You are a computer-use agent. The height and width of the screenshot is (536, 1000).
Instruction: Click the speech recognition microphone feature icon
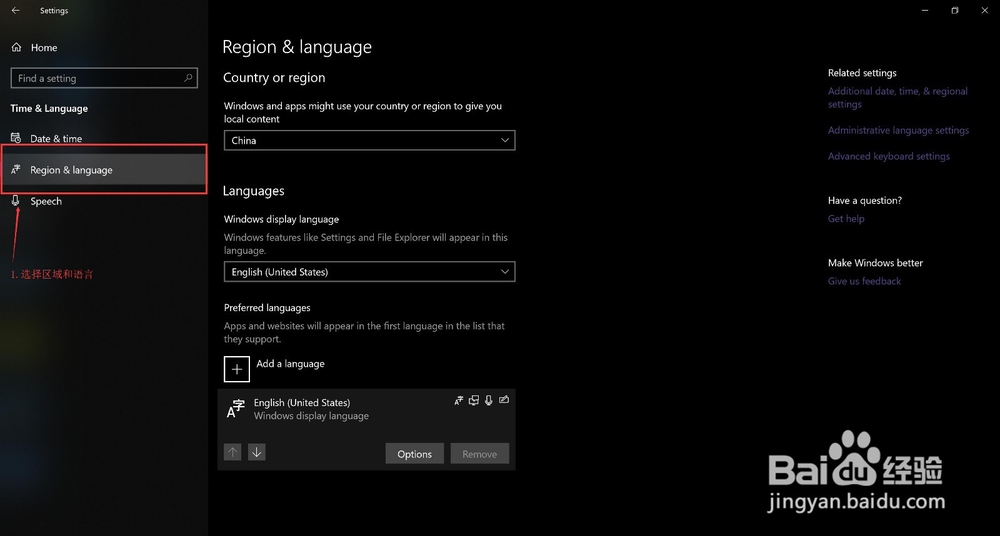[x=489, y=400]
